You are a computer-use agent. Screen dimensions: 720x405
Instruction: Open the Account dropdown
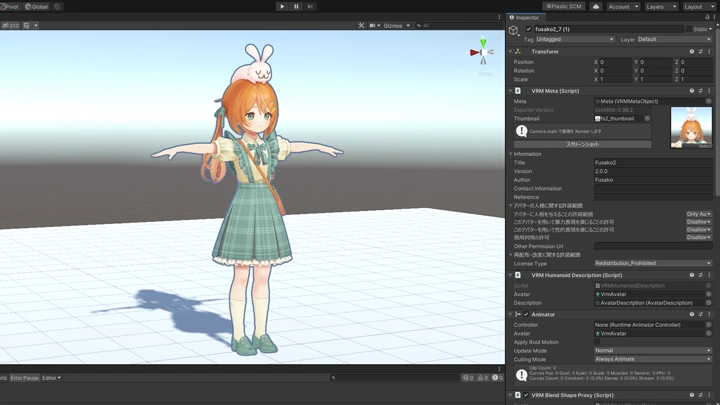pos(623,6)
